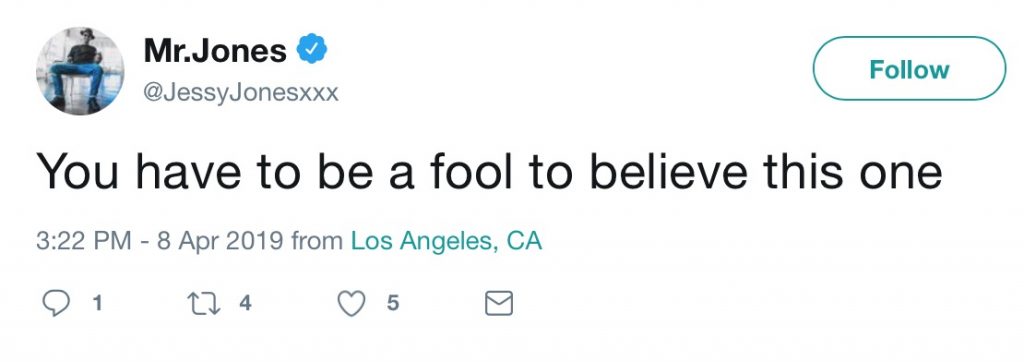The height and width of the screenshot is (362, 1024).
Task: Open the Mr.Jones display name link
Action: click(215, 50)
